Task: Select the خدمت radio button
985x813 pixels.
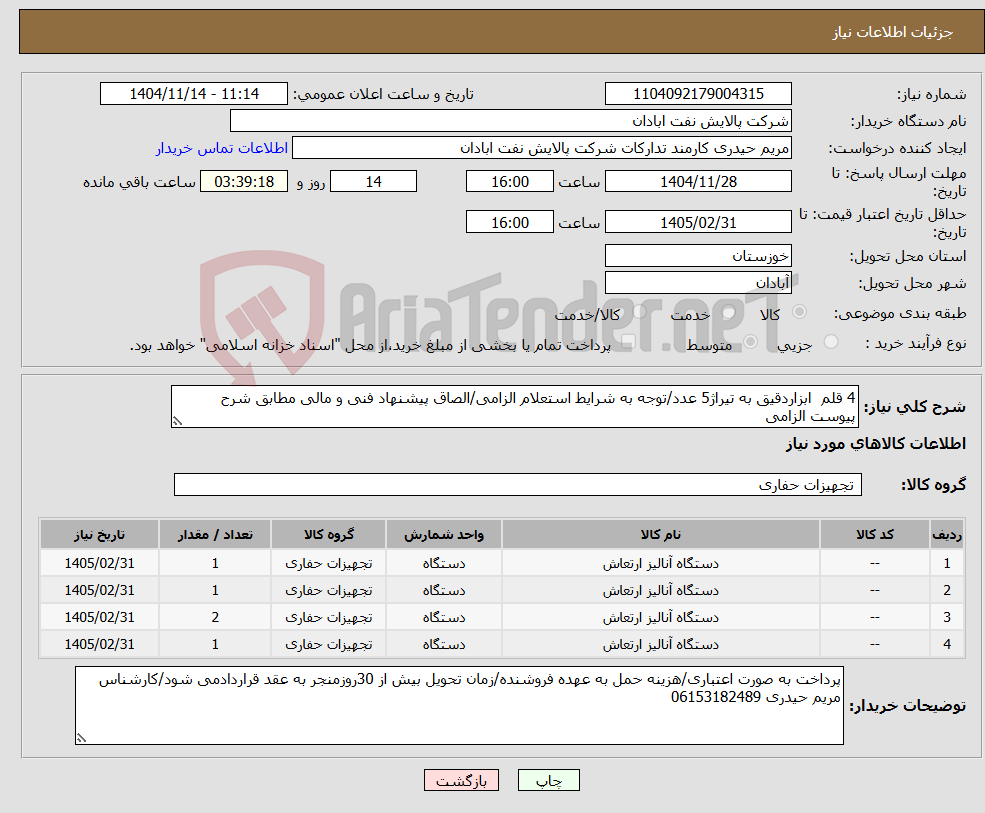Action: (729, 312)
